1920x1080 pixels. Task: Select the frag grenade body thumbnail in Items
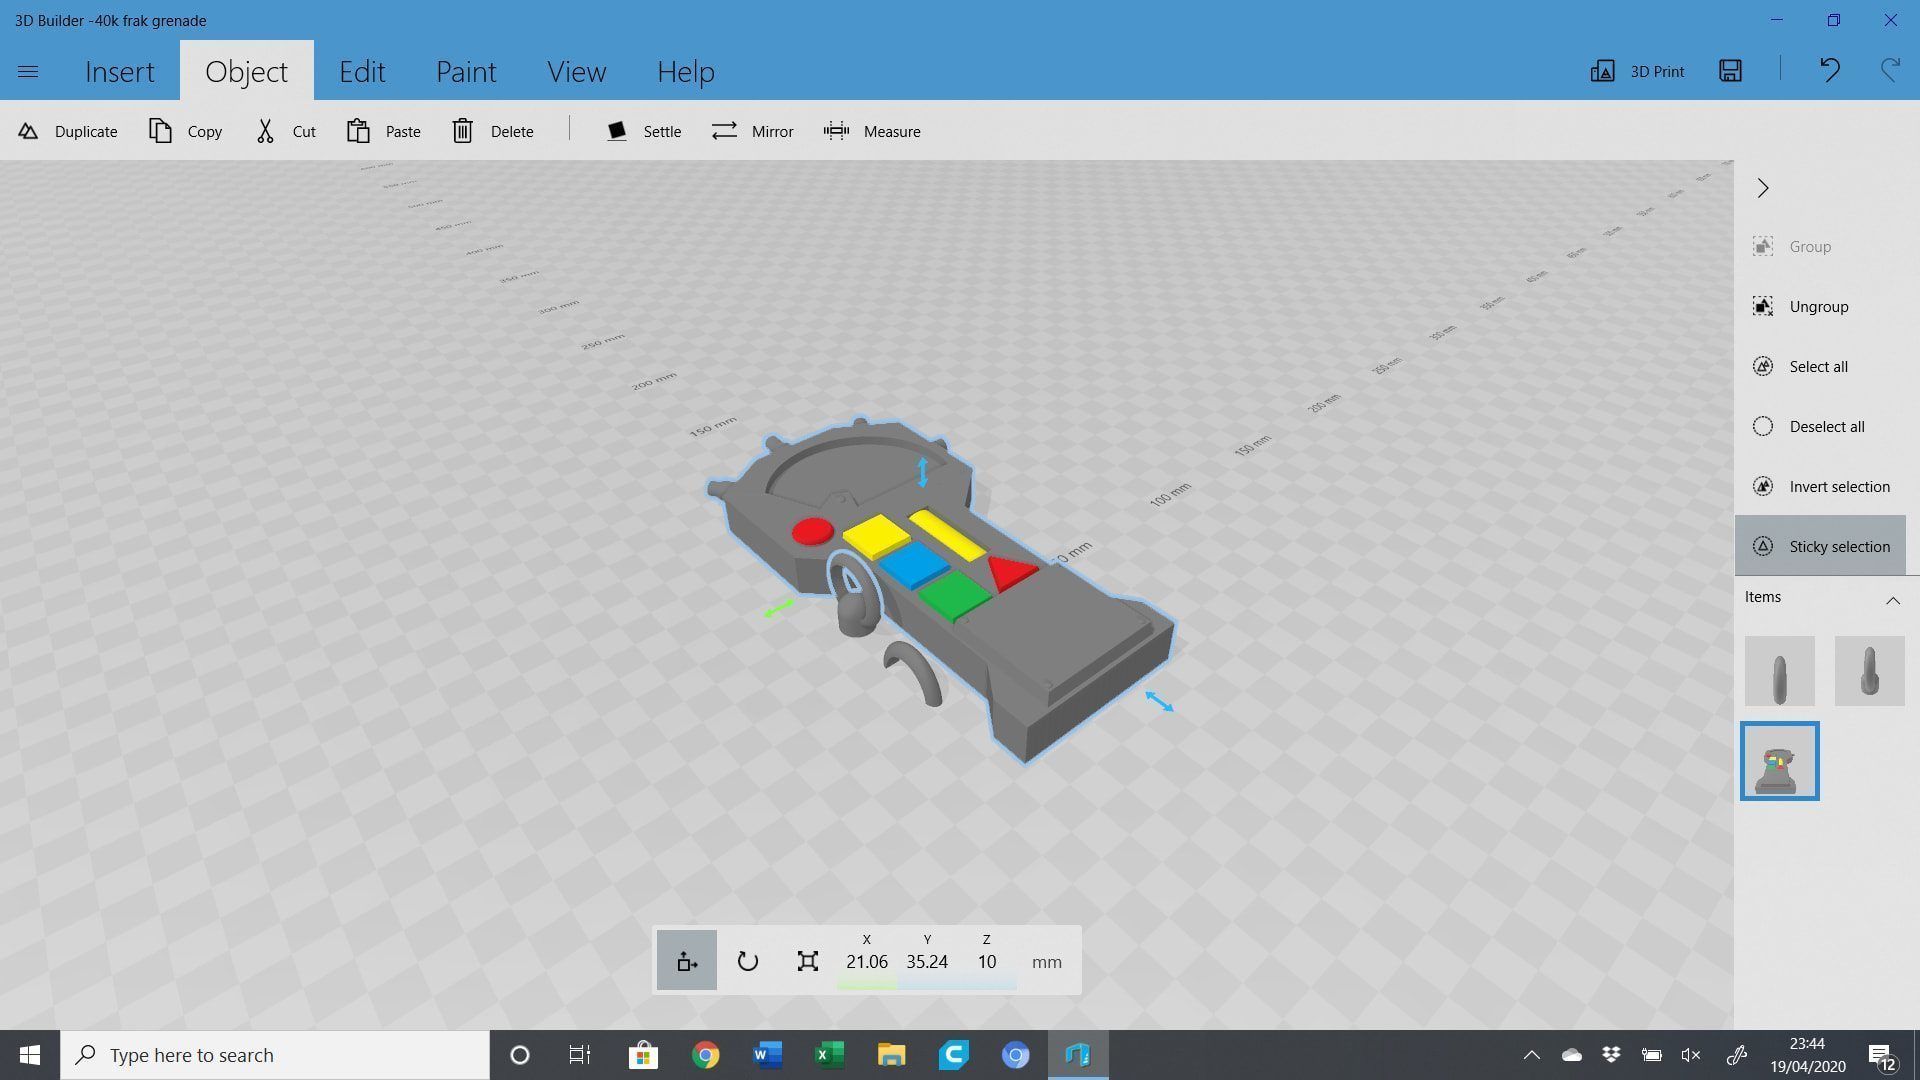click(1780, 760)
